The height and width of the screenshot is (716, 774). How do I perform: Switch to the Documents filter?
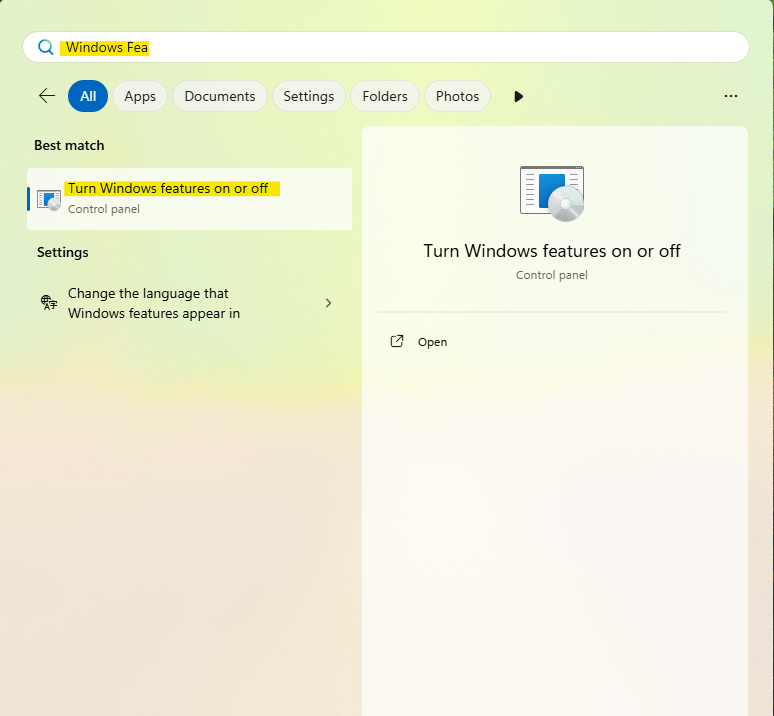pos(220,96)
